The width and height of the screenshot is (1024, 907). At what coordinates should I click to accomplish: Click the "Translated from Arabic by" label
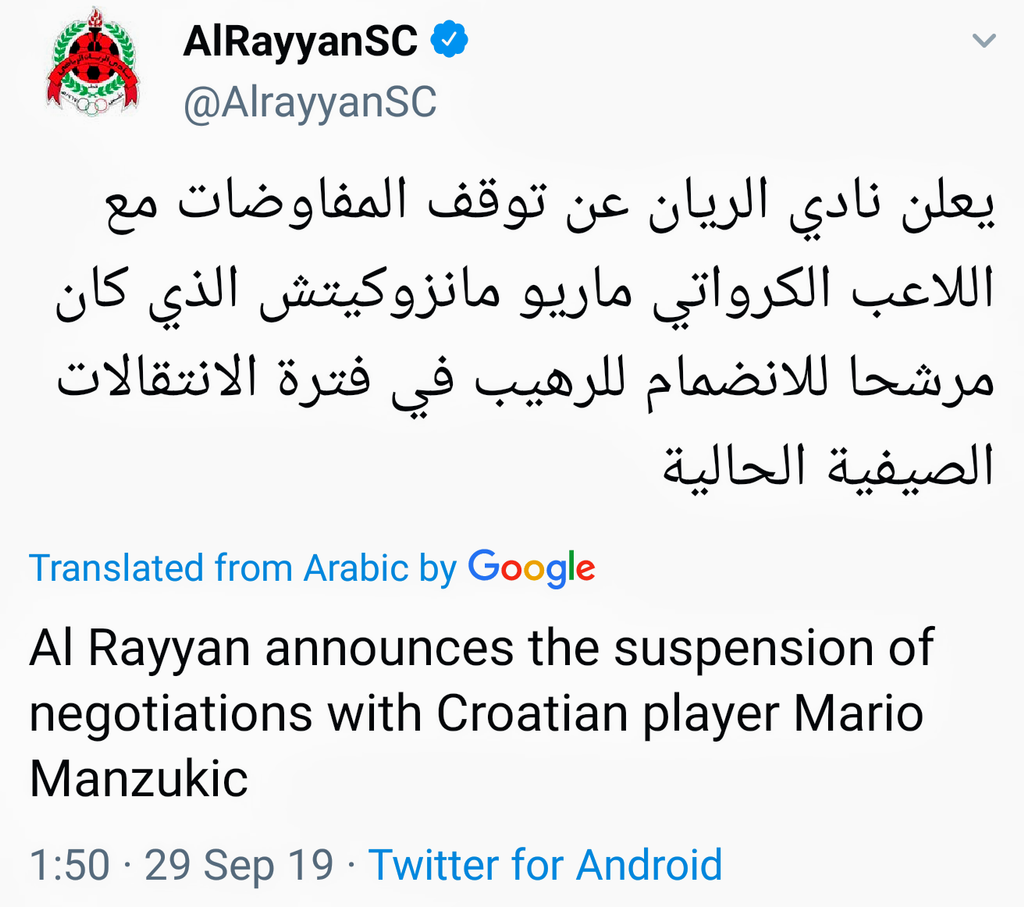click(243, 568)
